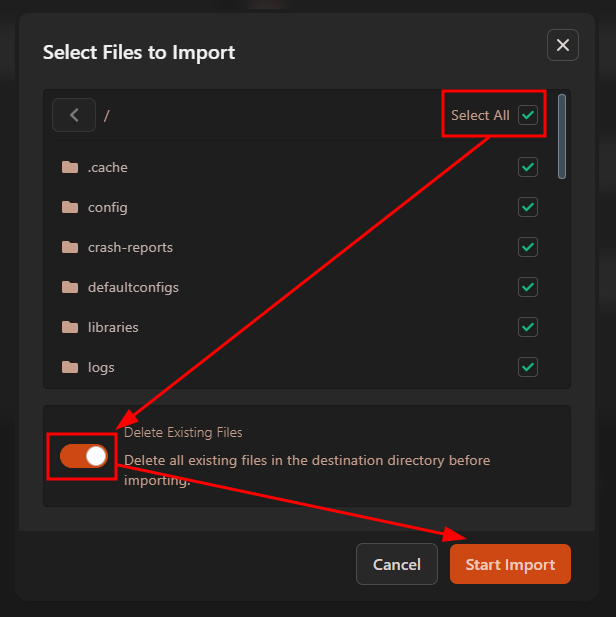616x617 pixels.
Task: Open the libraries folder name
Action: 113,327
